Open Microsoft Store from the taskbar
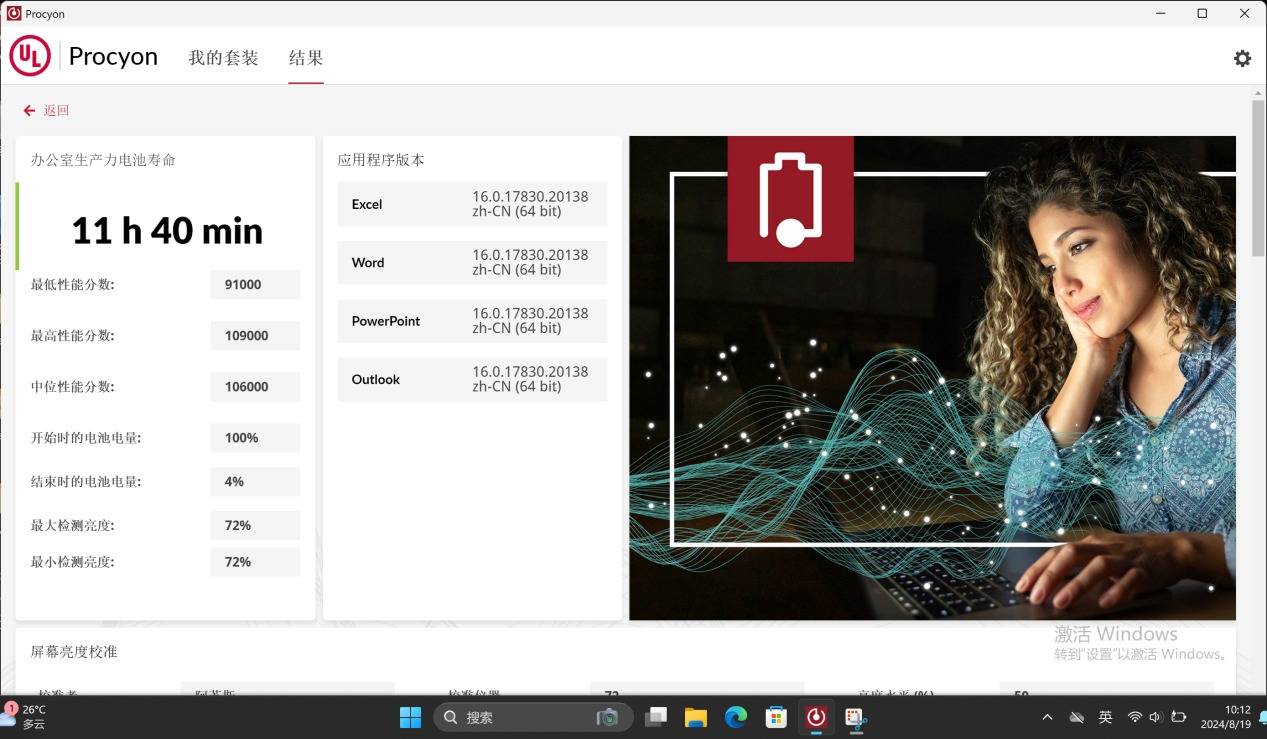Image resolution: width=1267 pixels, height=739 pixels. [x=776, y=717]
